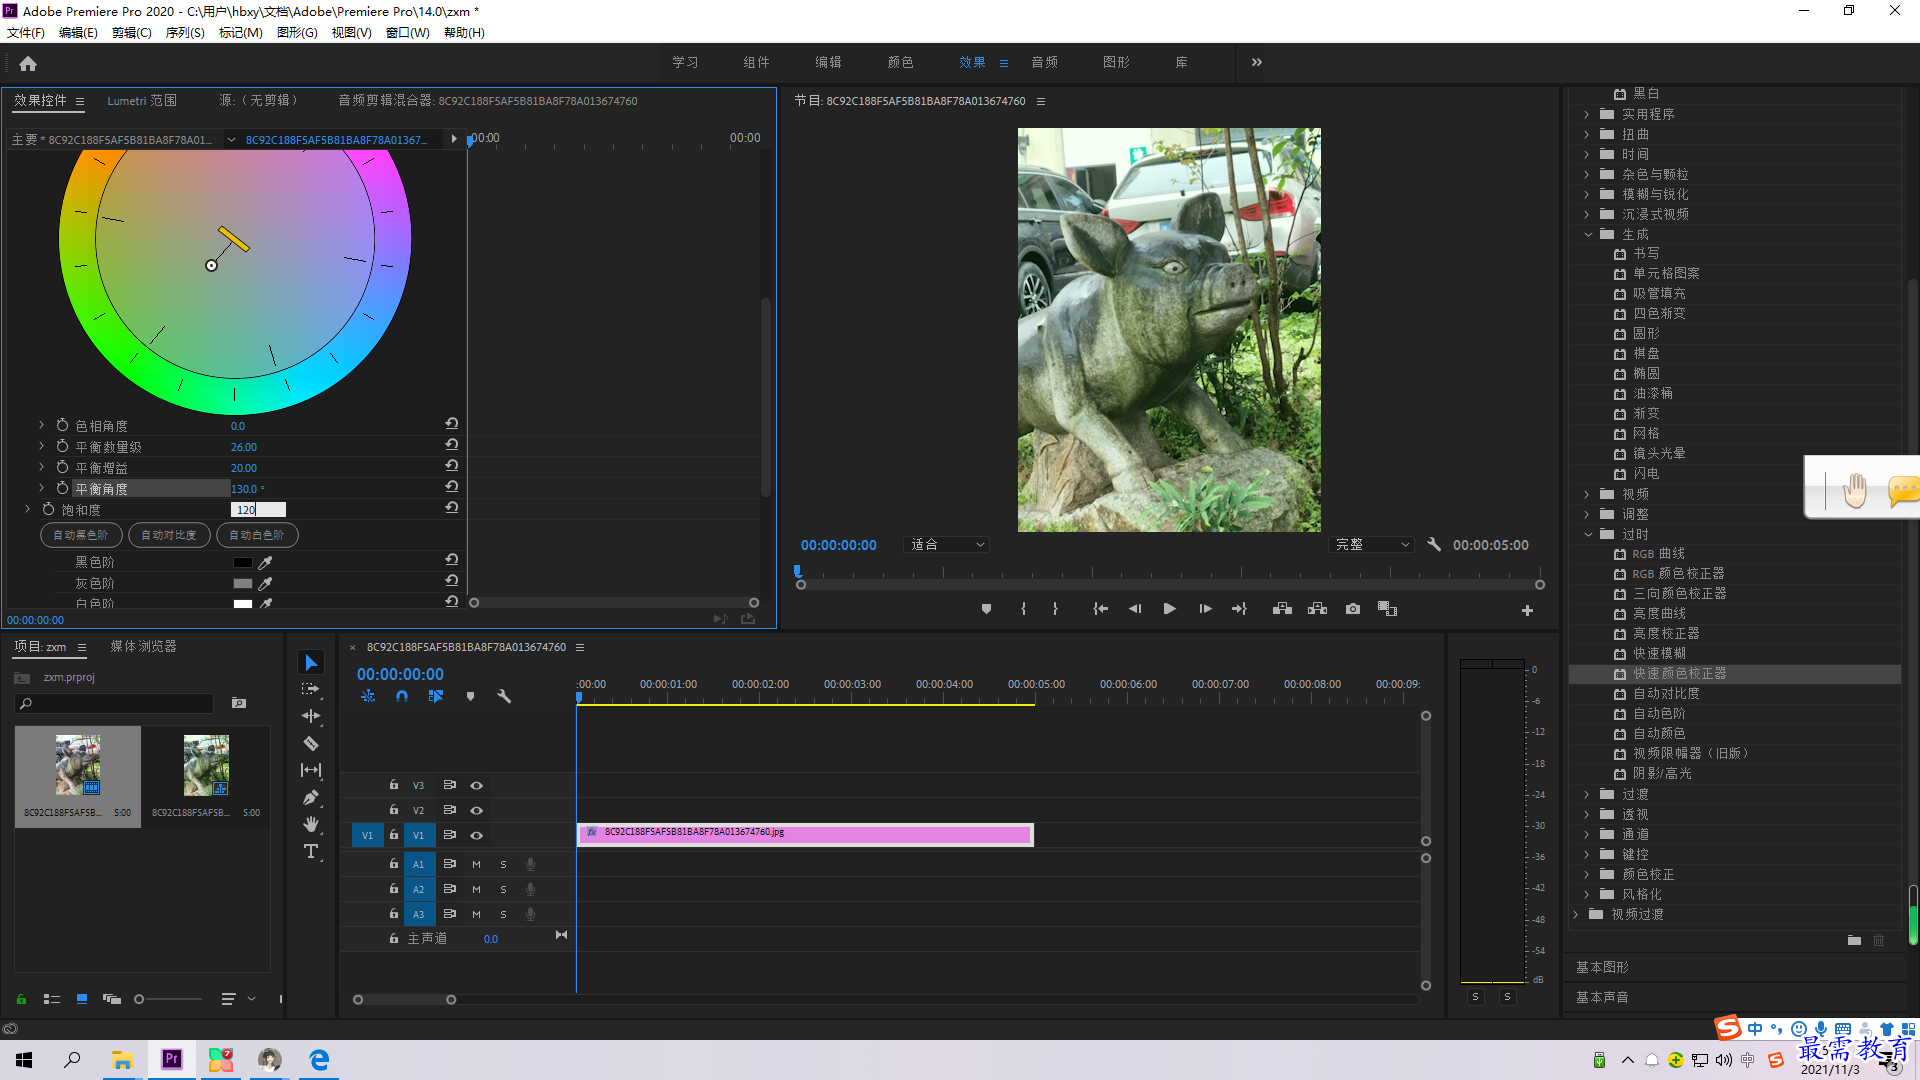Open the 文件(F) menu
This screenshot has width=1920, height=1080.
pos(26,33)
